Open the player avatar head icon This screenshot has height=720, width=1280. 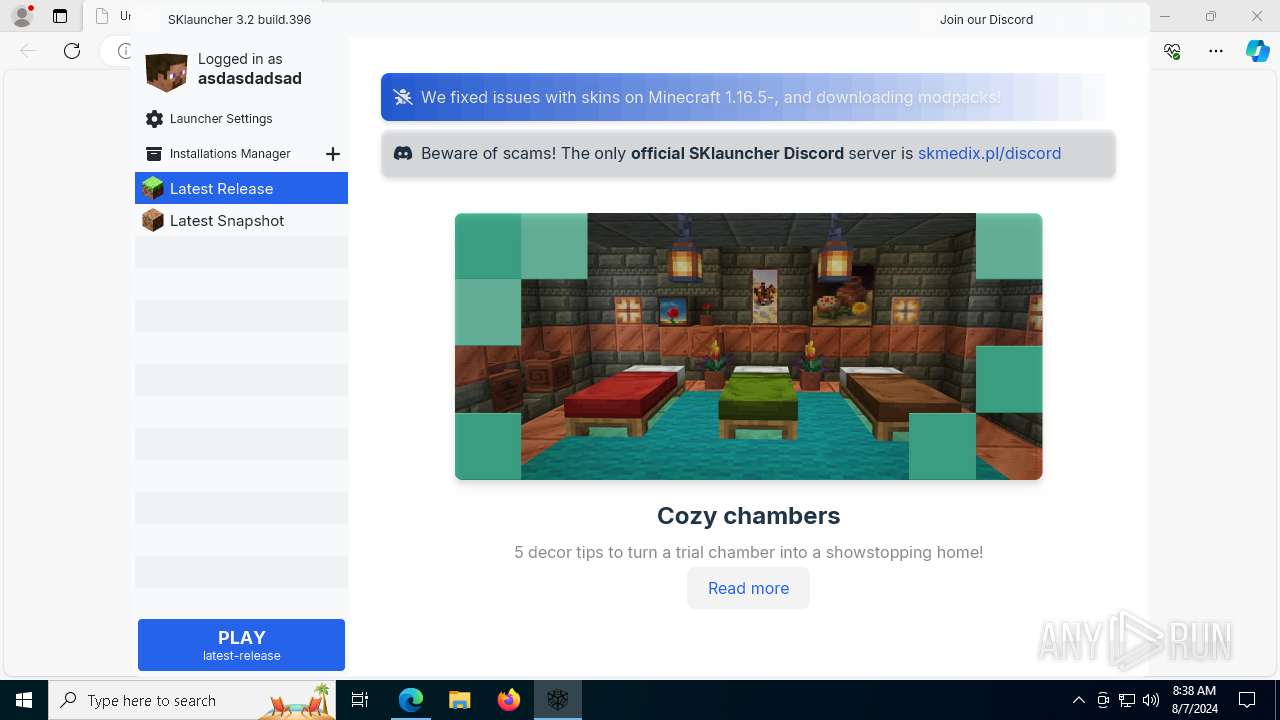(x=166, y=72)
